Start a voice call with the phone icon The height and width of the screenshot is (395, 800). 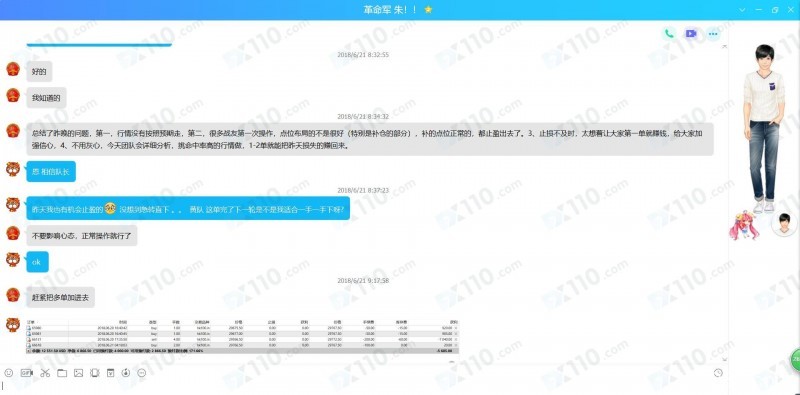coord(669,34)
